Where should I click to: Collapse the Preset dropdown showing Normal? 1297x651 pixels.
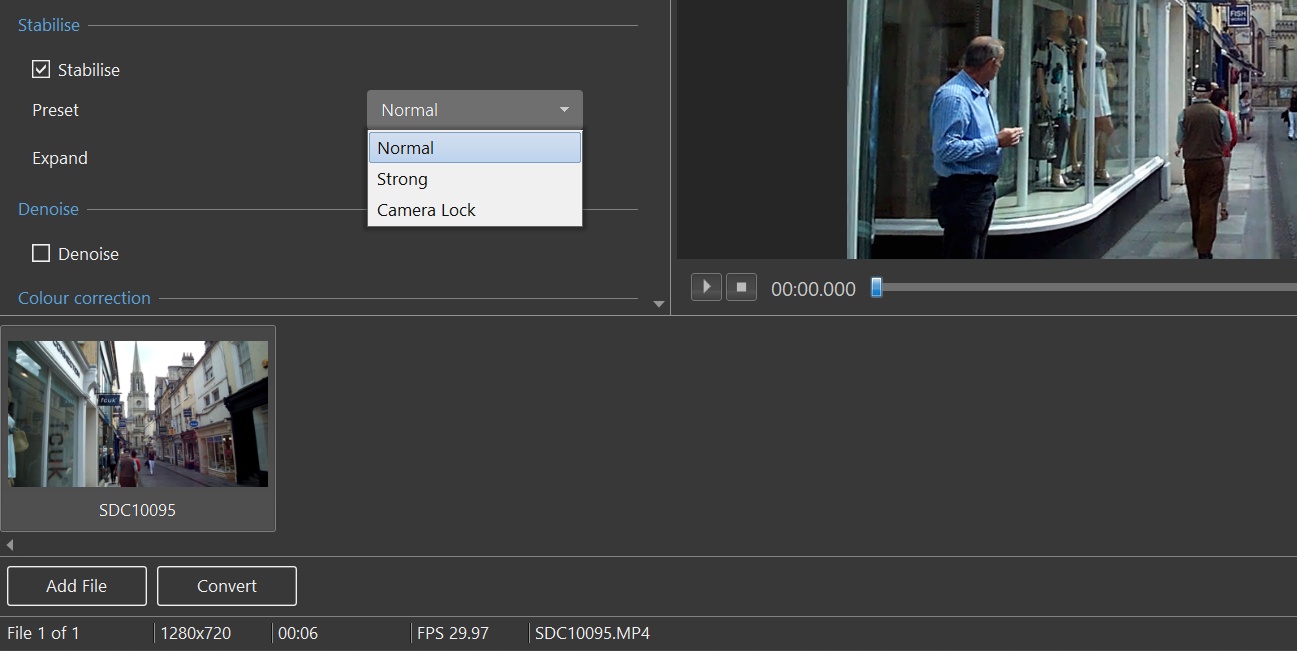click(x=474, y=110)
